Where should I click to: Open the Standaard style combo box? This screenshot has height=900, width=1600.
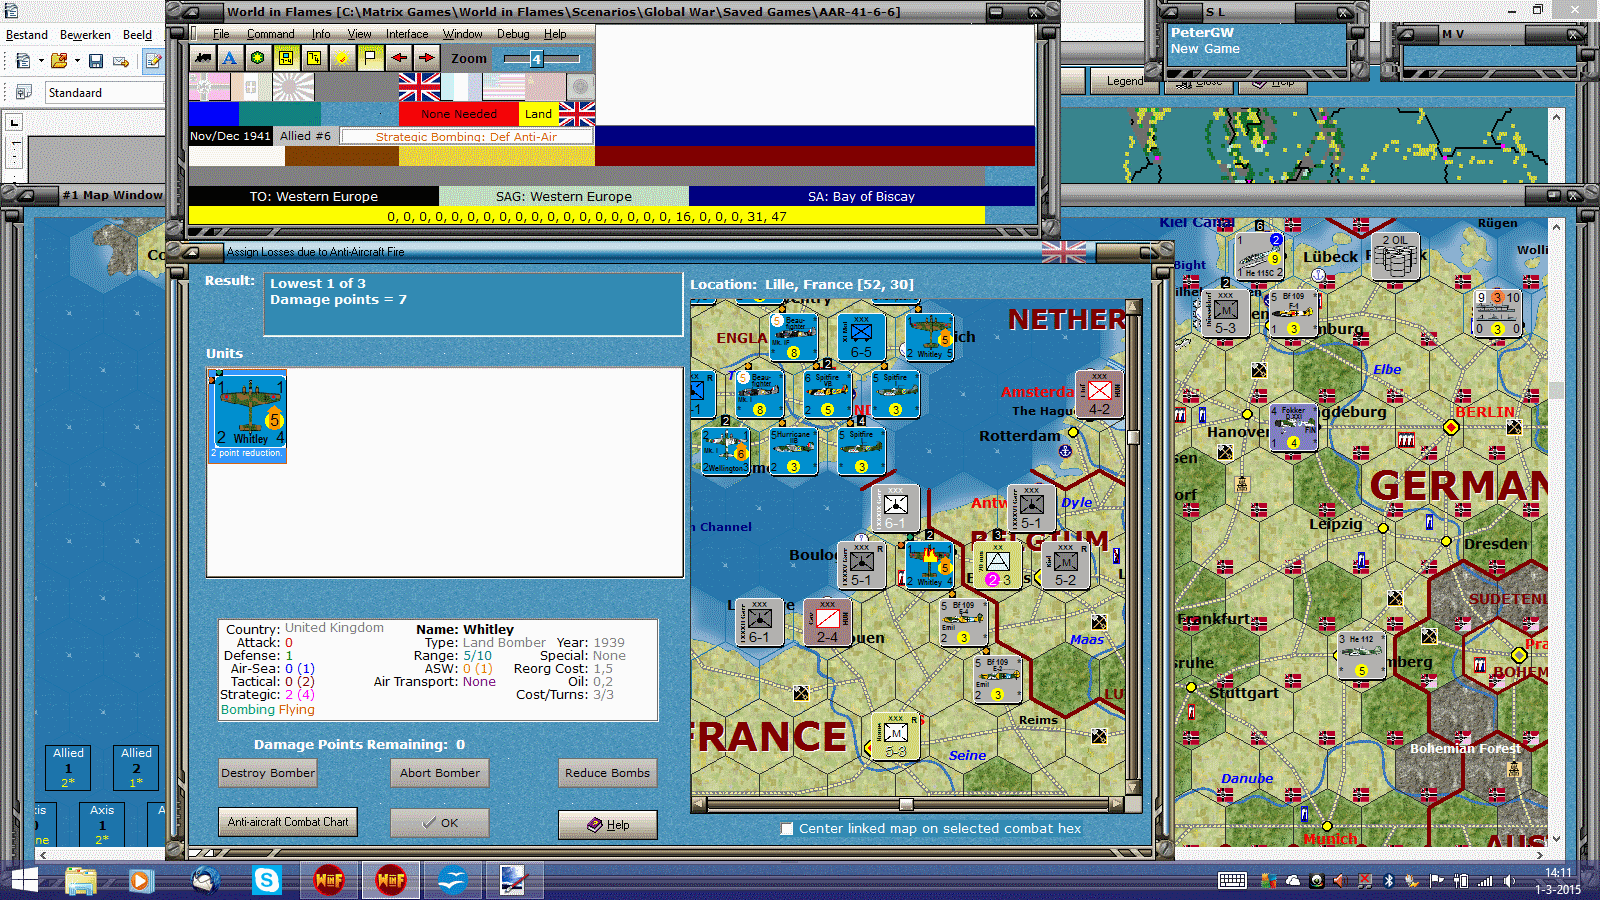tap(104, 92)
